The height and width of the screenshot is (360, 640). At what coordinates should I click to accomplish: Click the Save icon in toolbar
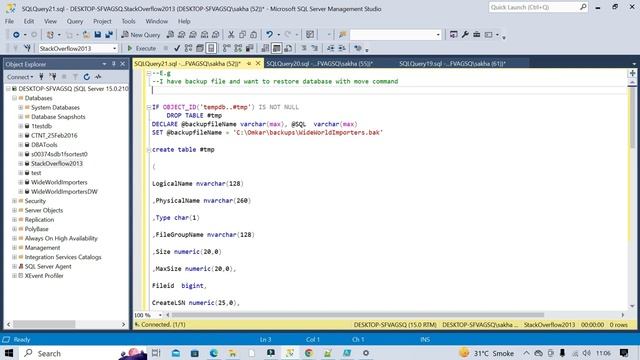[x=98, y=35]
